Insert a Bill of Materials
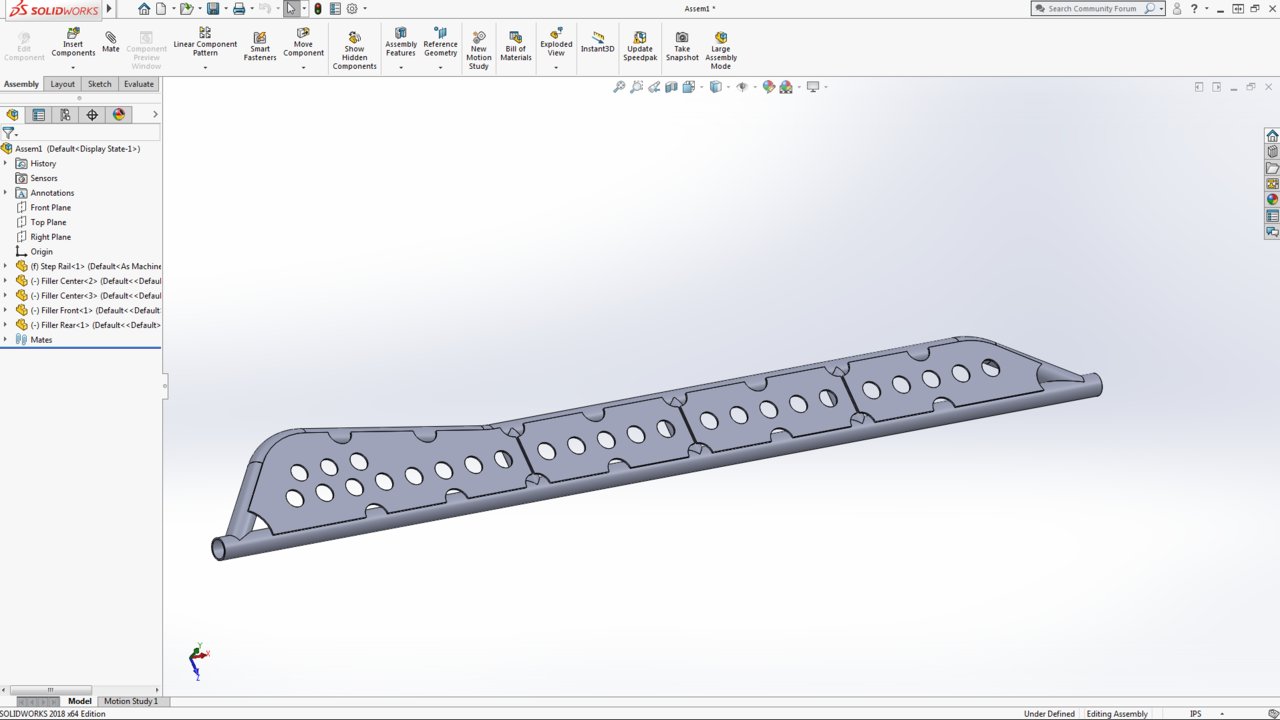Viewport: 1280px width, 720px height. (x=516, y=47)
